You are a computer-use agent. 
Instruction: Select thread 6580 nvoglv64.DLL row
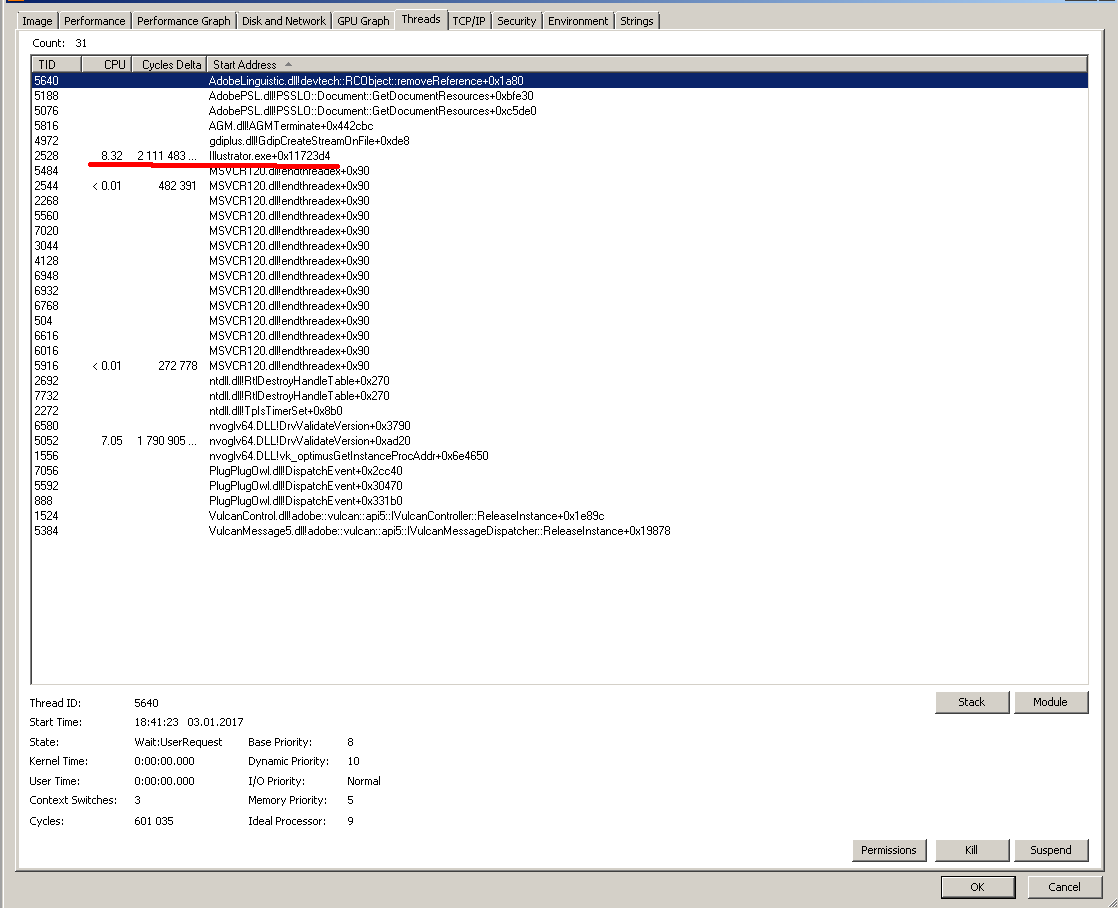560,425
